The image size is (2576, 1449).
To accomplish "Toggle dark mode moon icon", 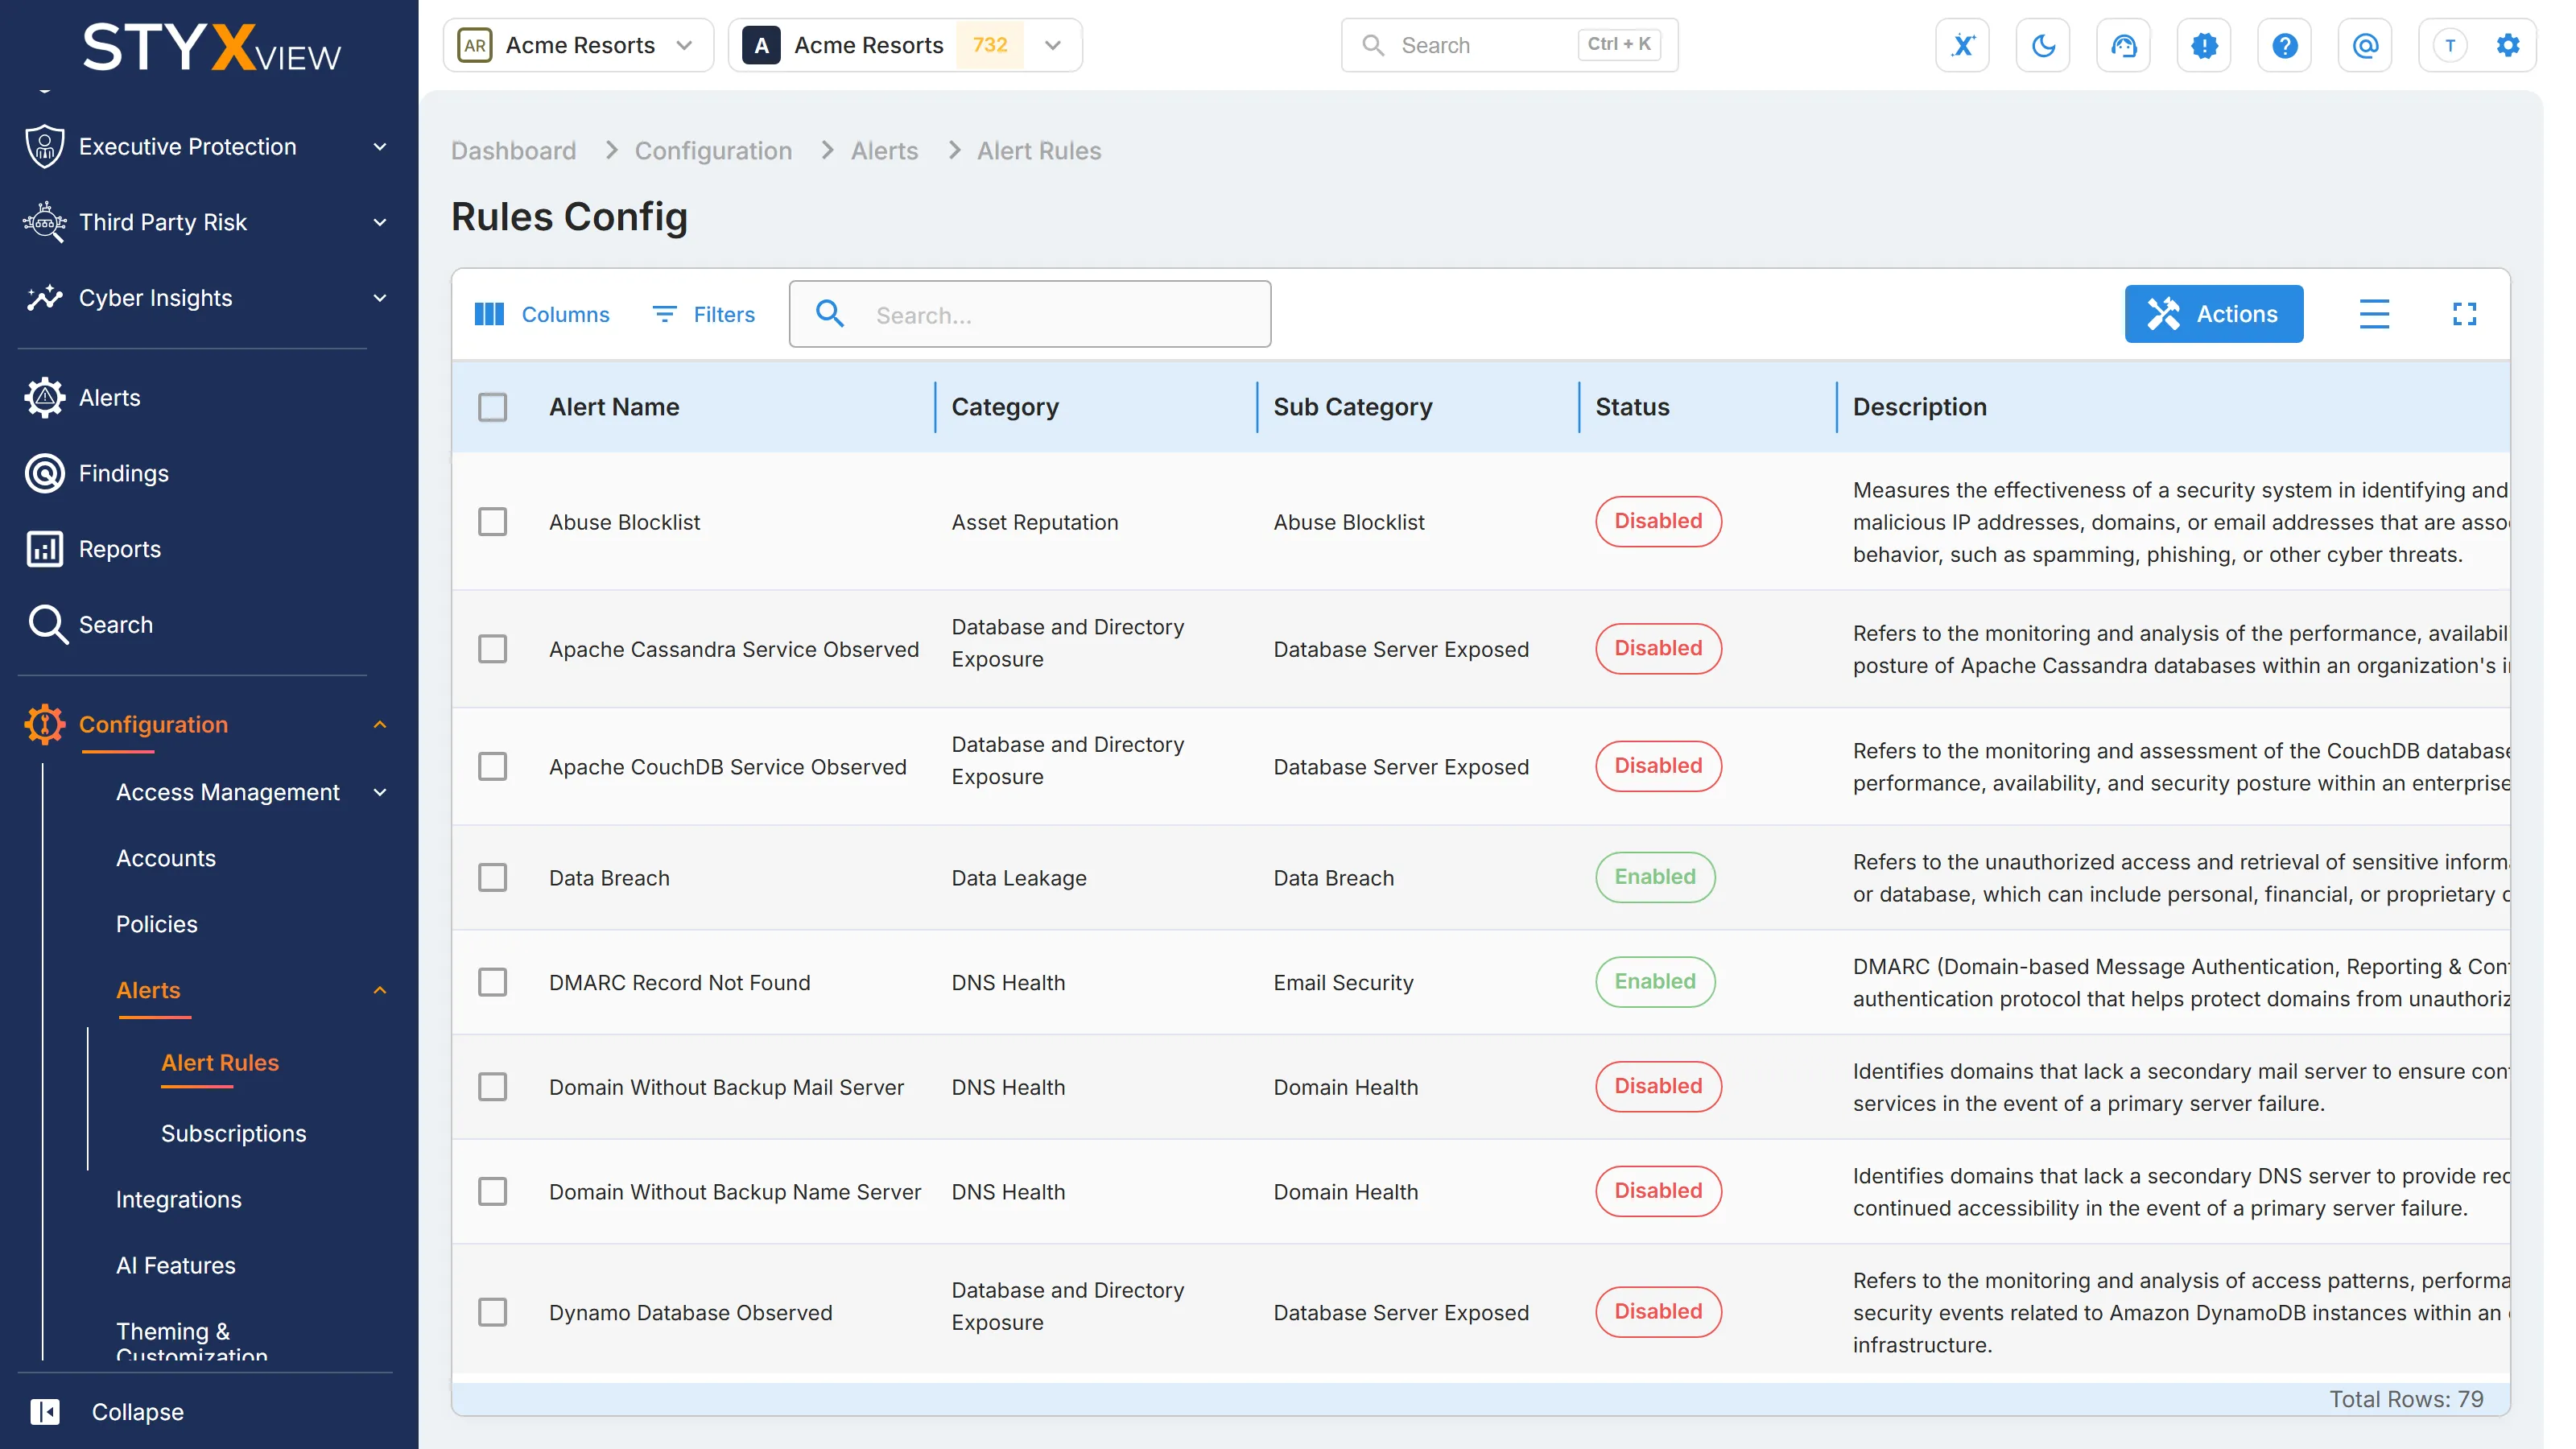I will tap(2043, 45).
